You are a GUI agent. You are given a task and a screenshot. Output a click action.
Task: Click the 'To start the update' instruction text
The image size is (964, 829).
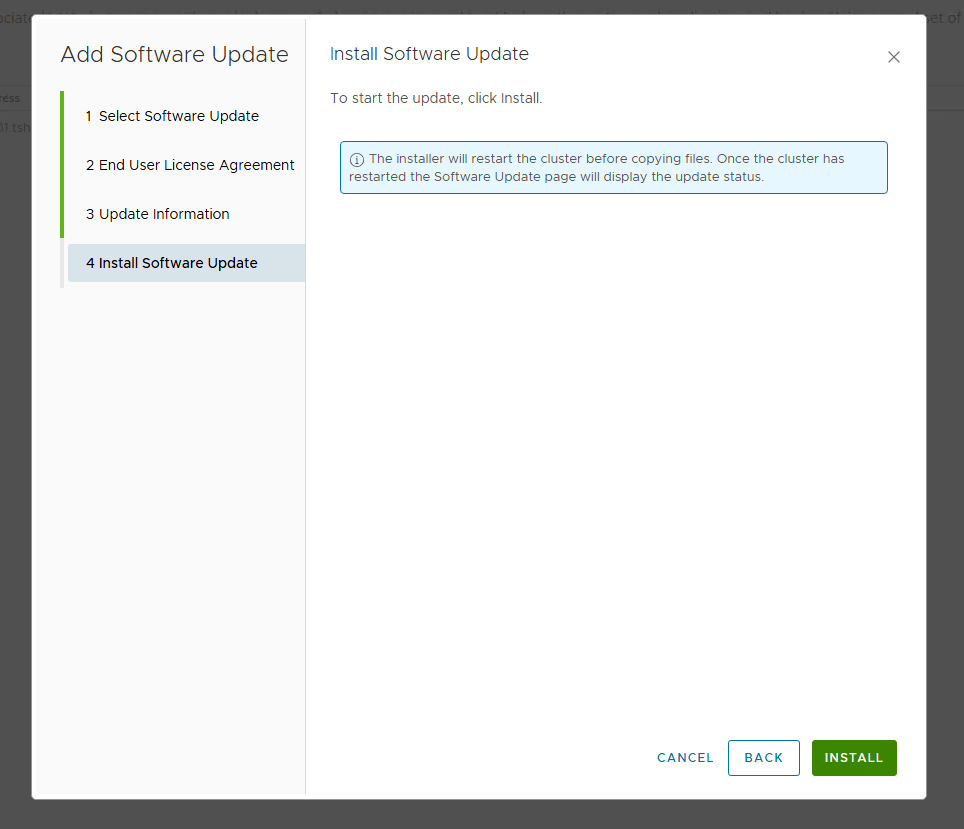[436, 99]
